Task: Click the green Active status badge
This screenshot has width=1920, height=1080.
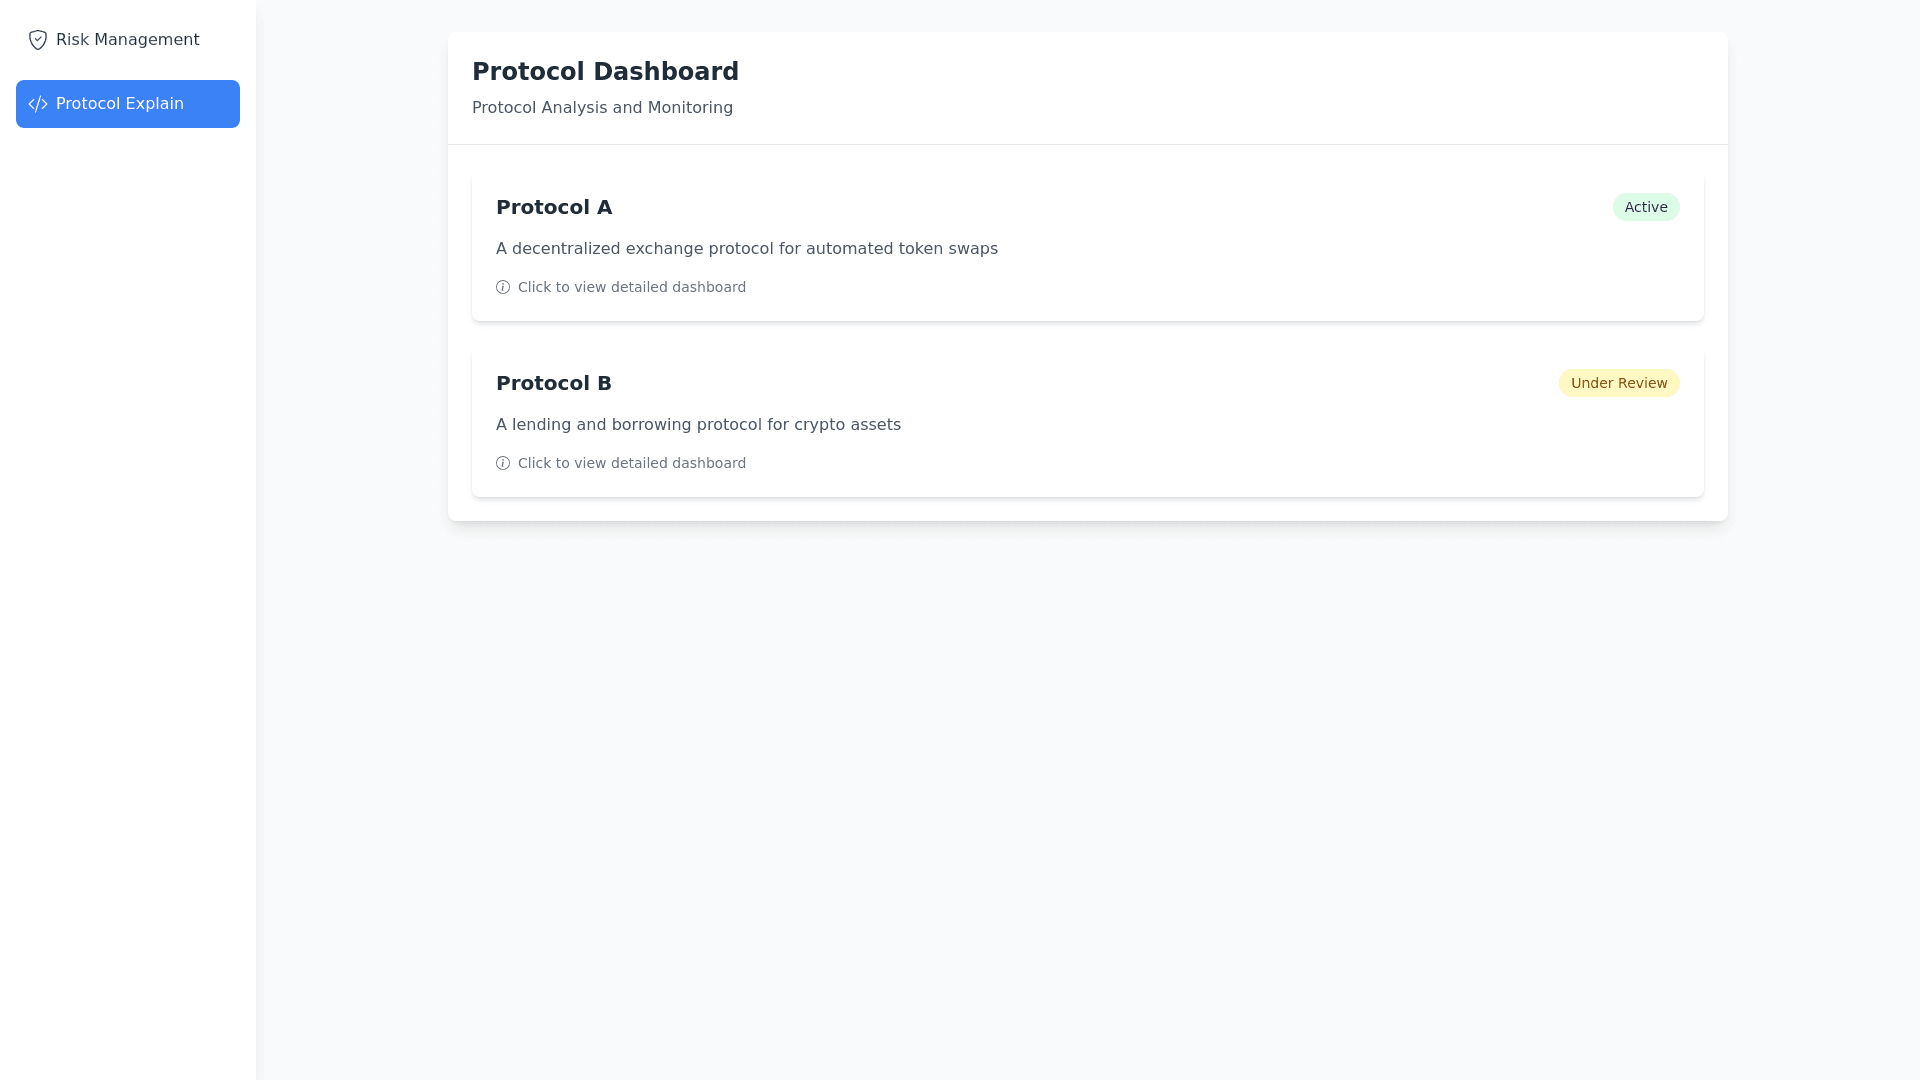Action: 1645,207
